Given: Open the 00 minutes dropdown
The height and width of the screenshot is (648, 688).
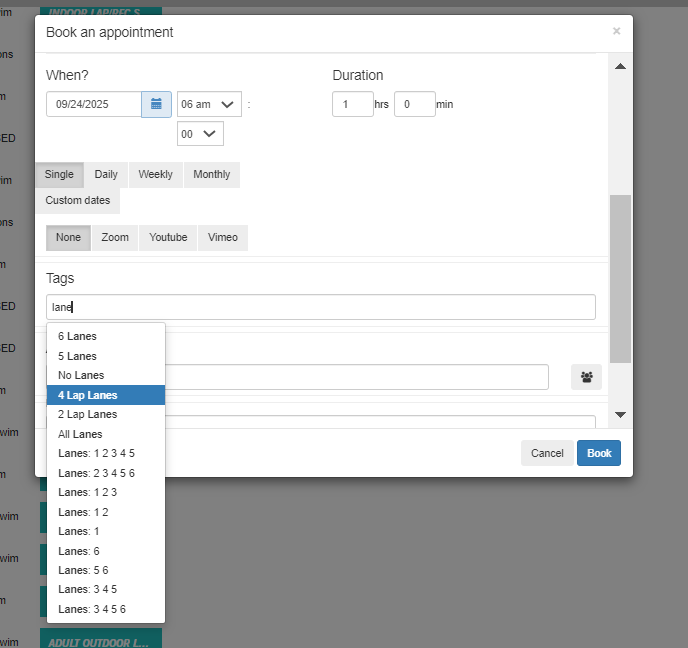Looking at the screenshot, I should point(201,134).
